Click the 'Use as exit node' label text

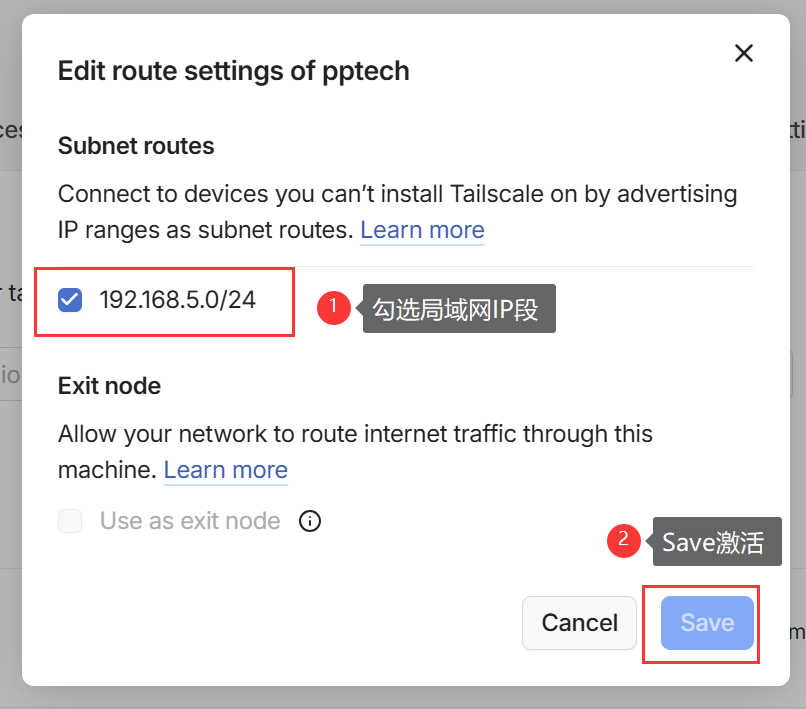(190, 521)
